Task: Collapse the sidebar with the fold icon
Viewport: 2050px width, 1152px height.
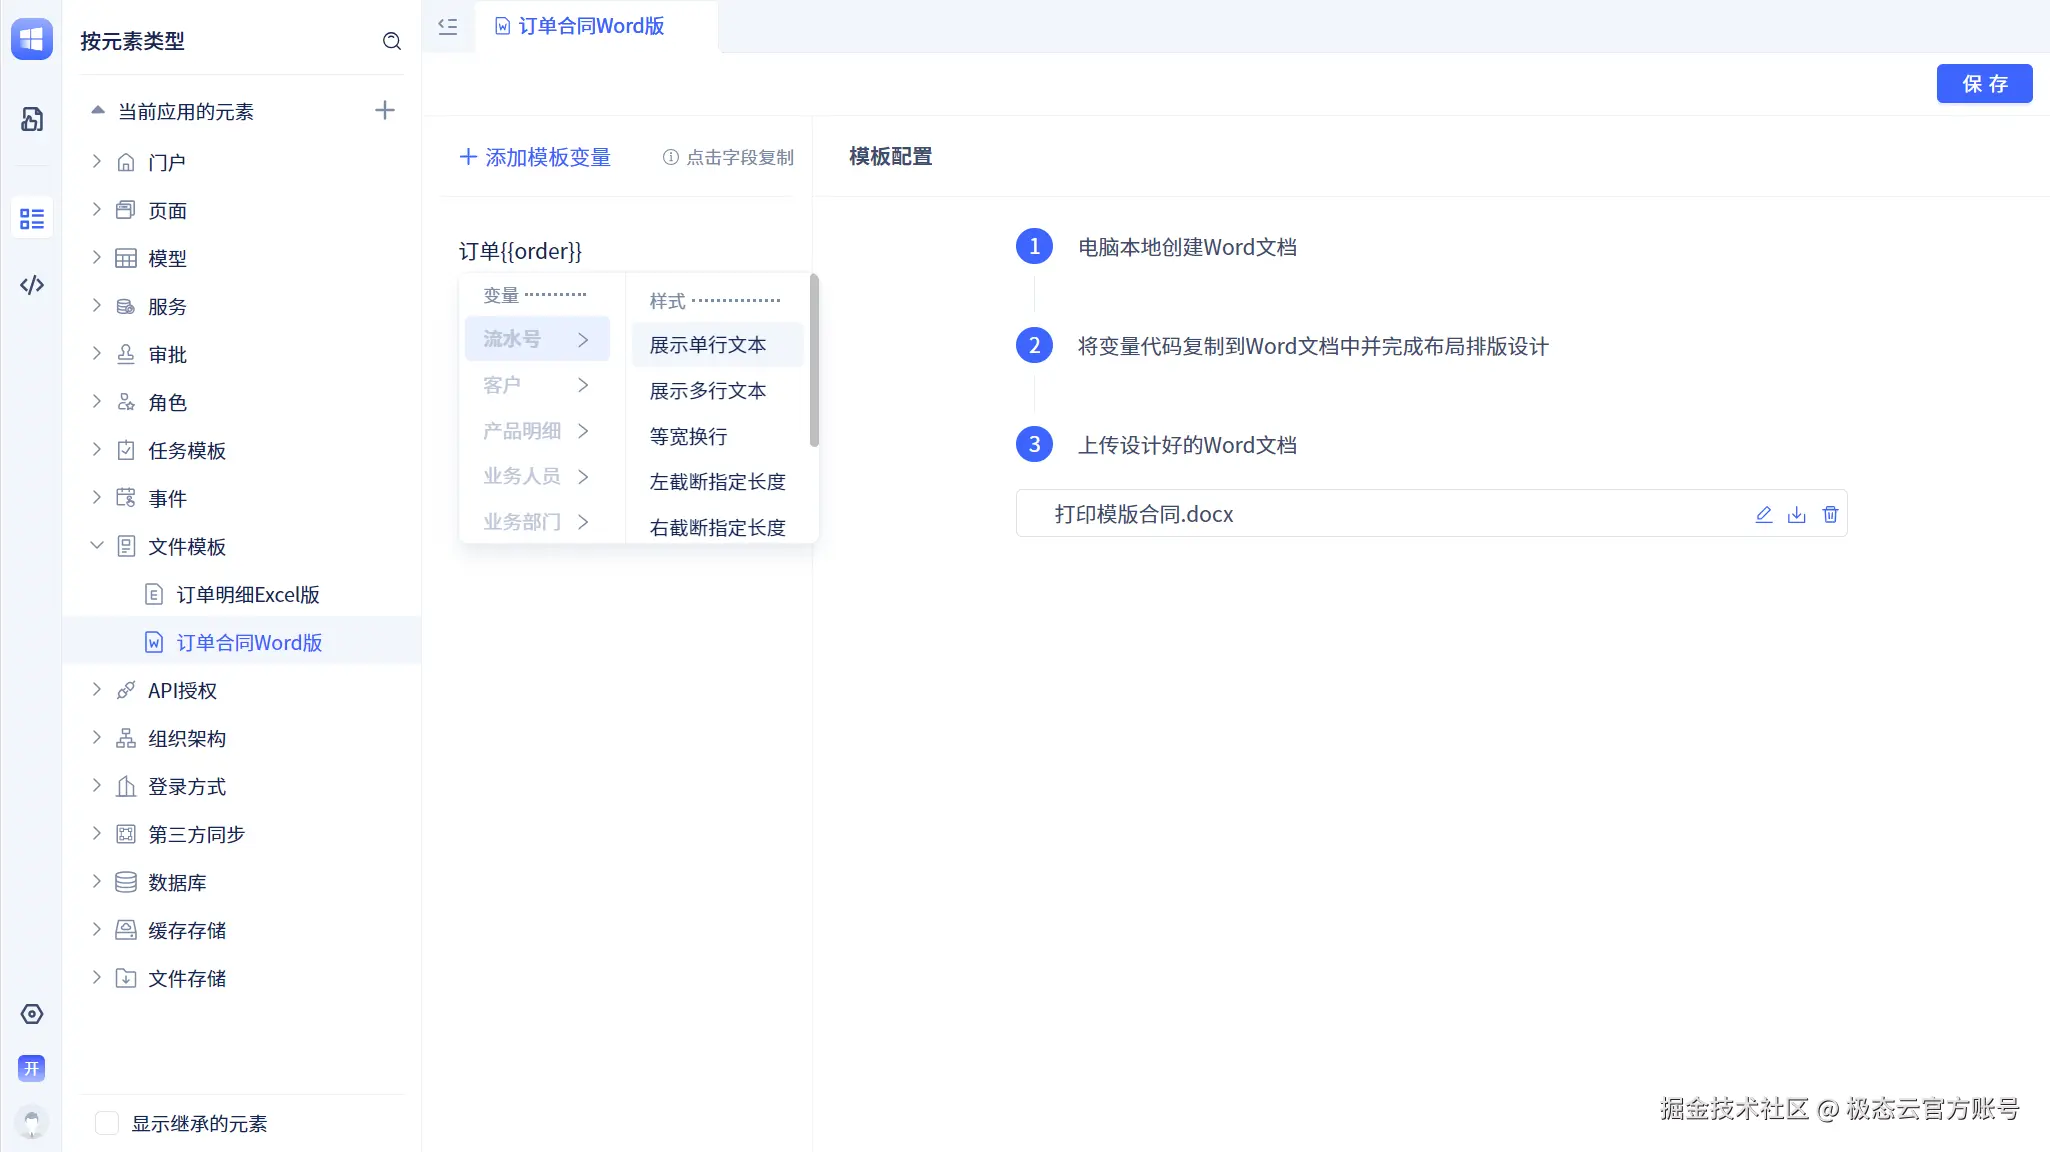Action: pos(448,27)
